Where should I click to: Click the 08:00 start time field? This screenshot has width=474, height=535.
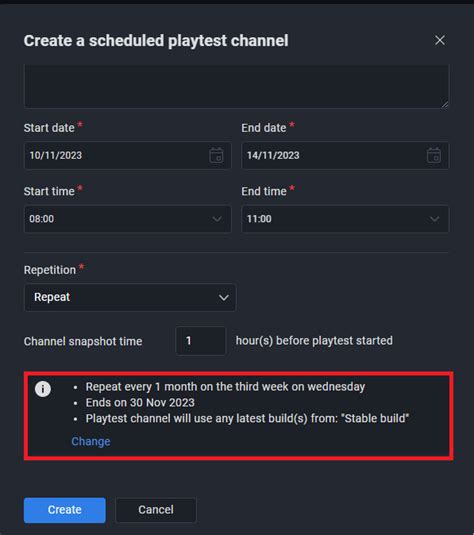tap(128, 219)
